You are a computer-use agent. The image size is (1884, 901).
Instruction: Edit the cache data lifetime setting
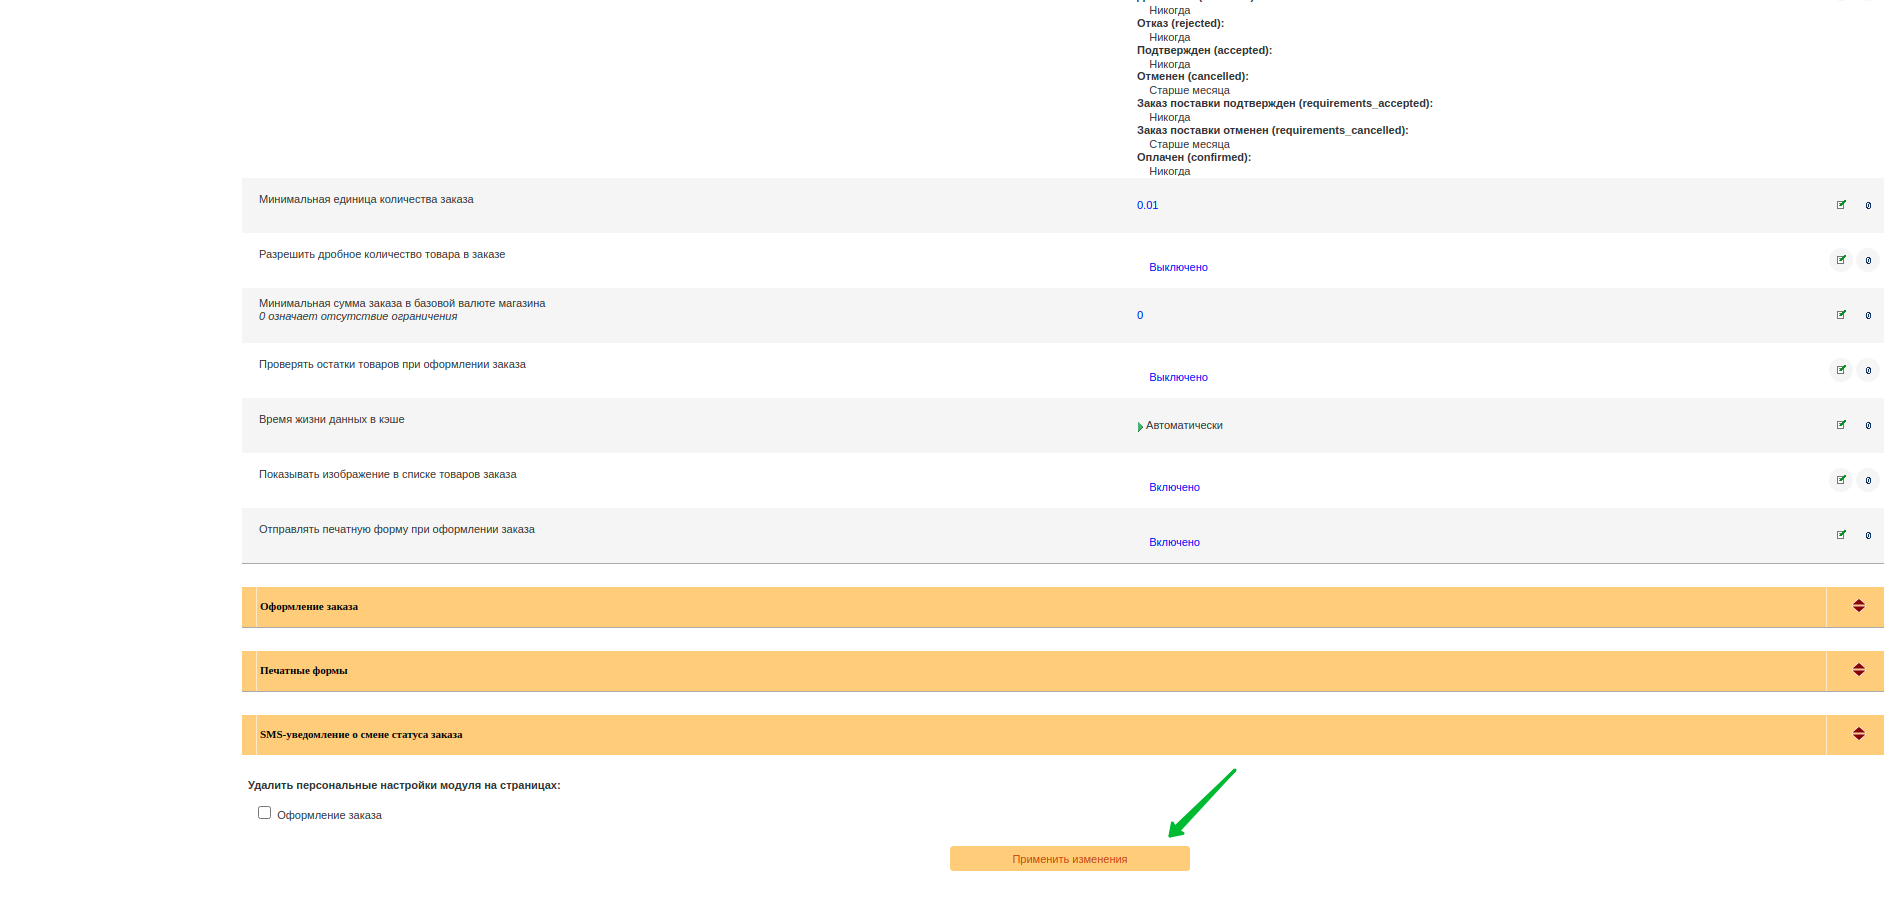(x=1841, y=425)
